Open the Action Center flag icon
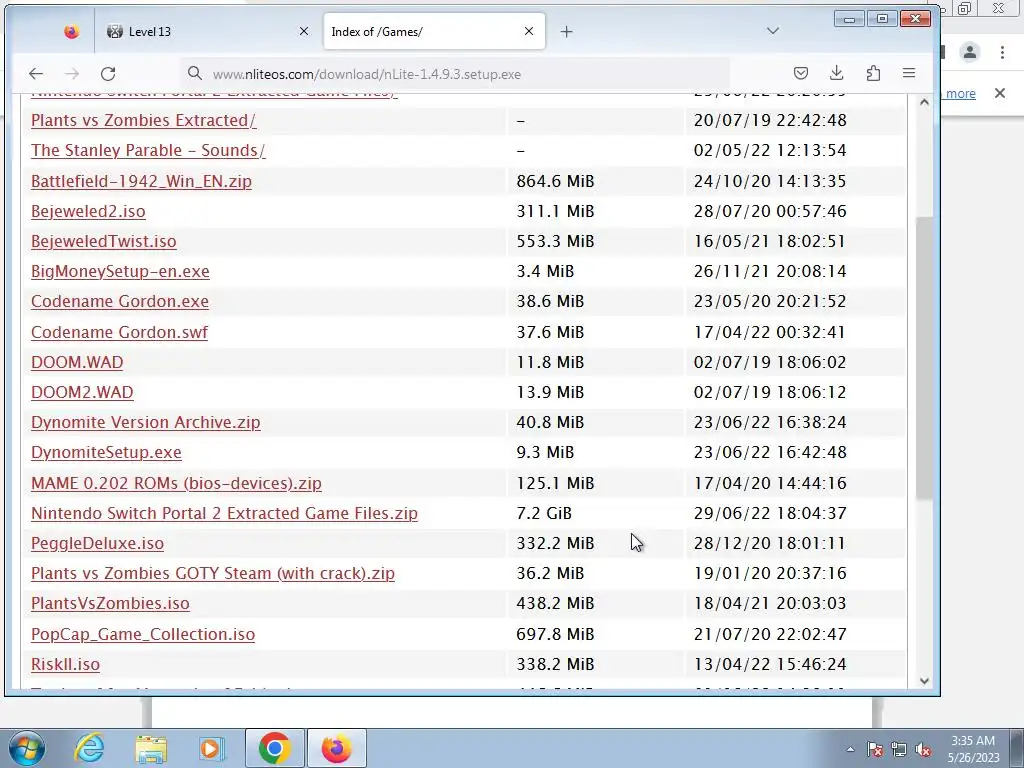 (875, 749)
